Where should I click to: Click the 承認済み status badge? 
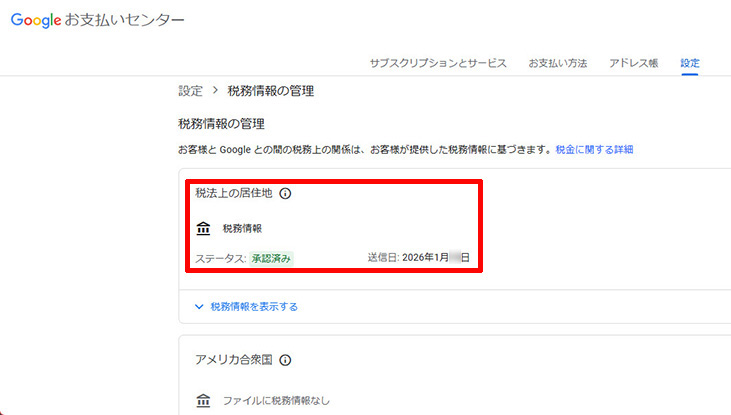pyautogui.click(x=271, y=258)
